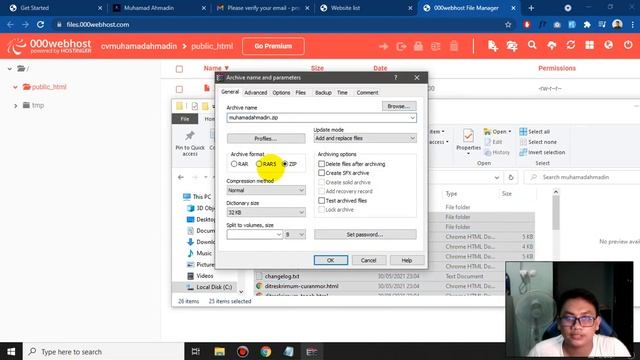This screenshot has width=640, height=360.
Task: Click the Set password... button
Action: click(365, 234)
